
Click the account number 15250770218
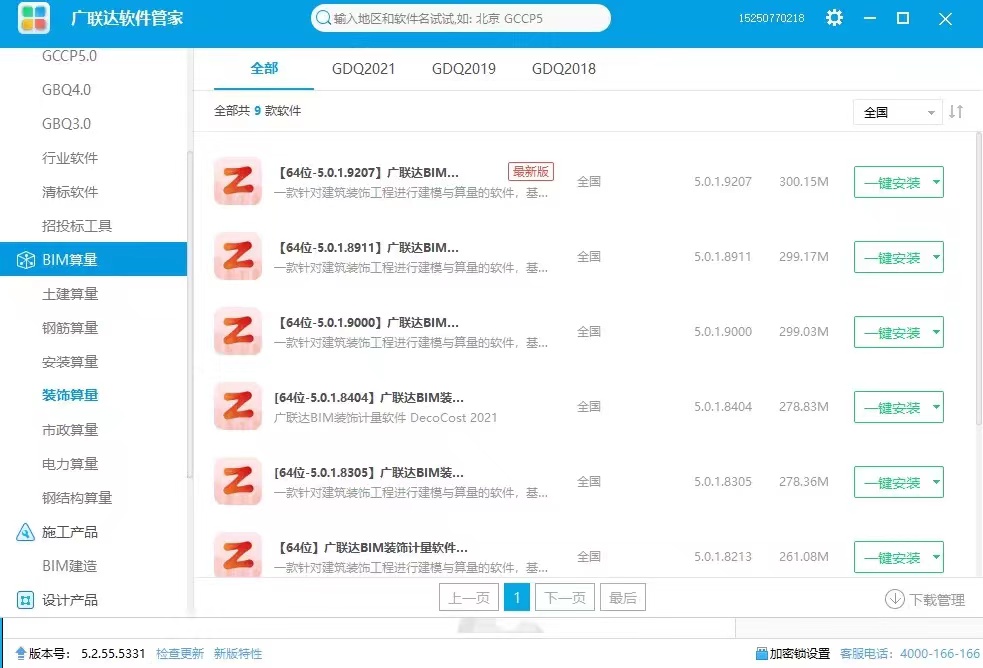pyautogui.click(x=771, y=18)
